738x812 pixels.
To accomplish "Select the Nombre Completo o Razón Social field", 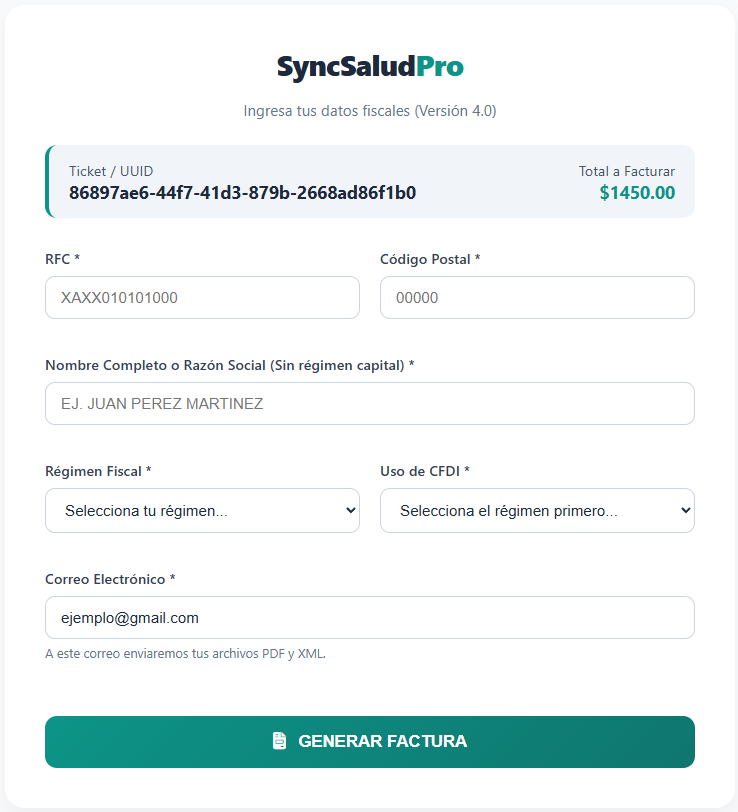I will click(x=369, y=404).
